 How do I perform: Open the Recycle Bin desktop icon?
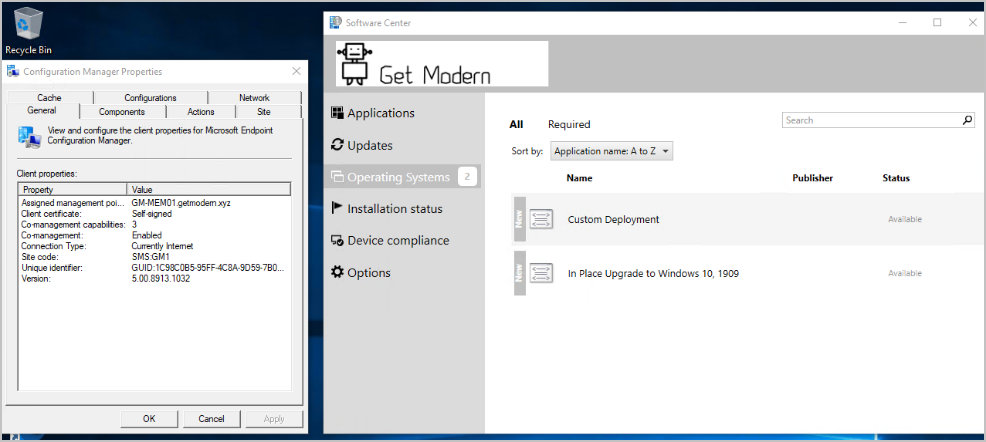(x=28, y=31)
